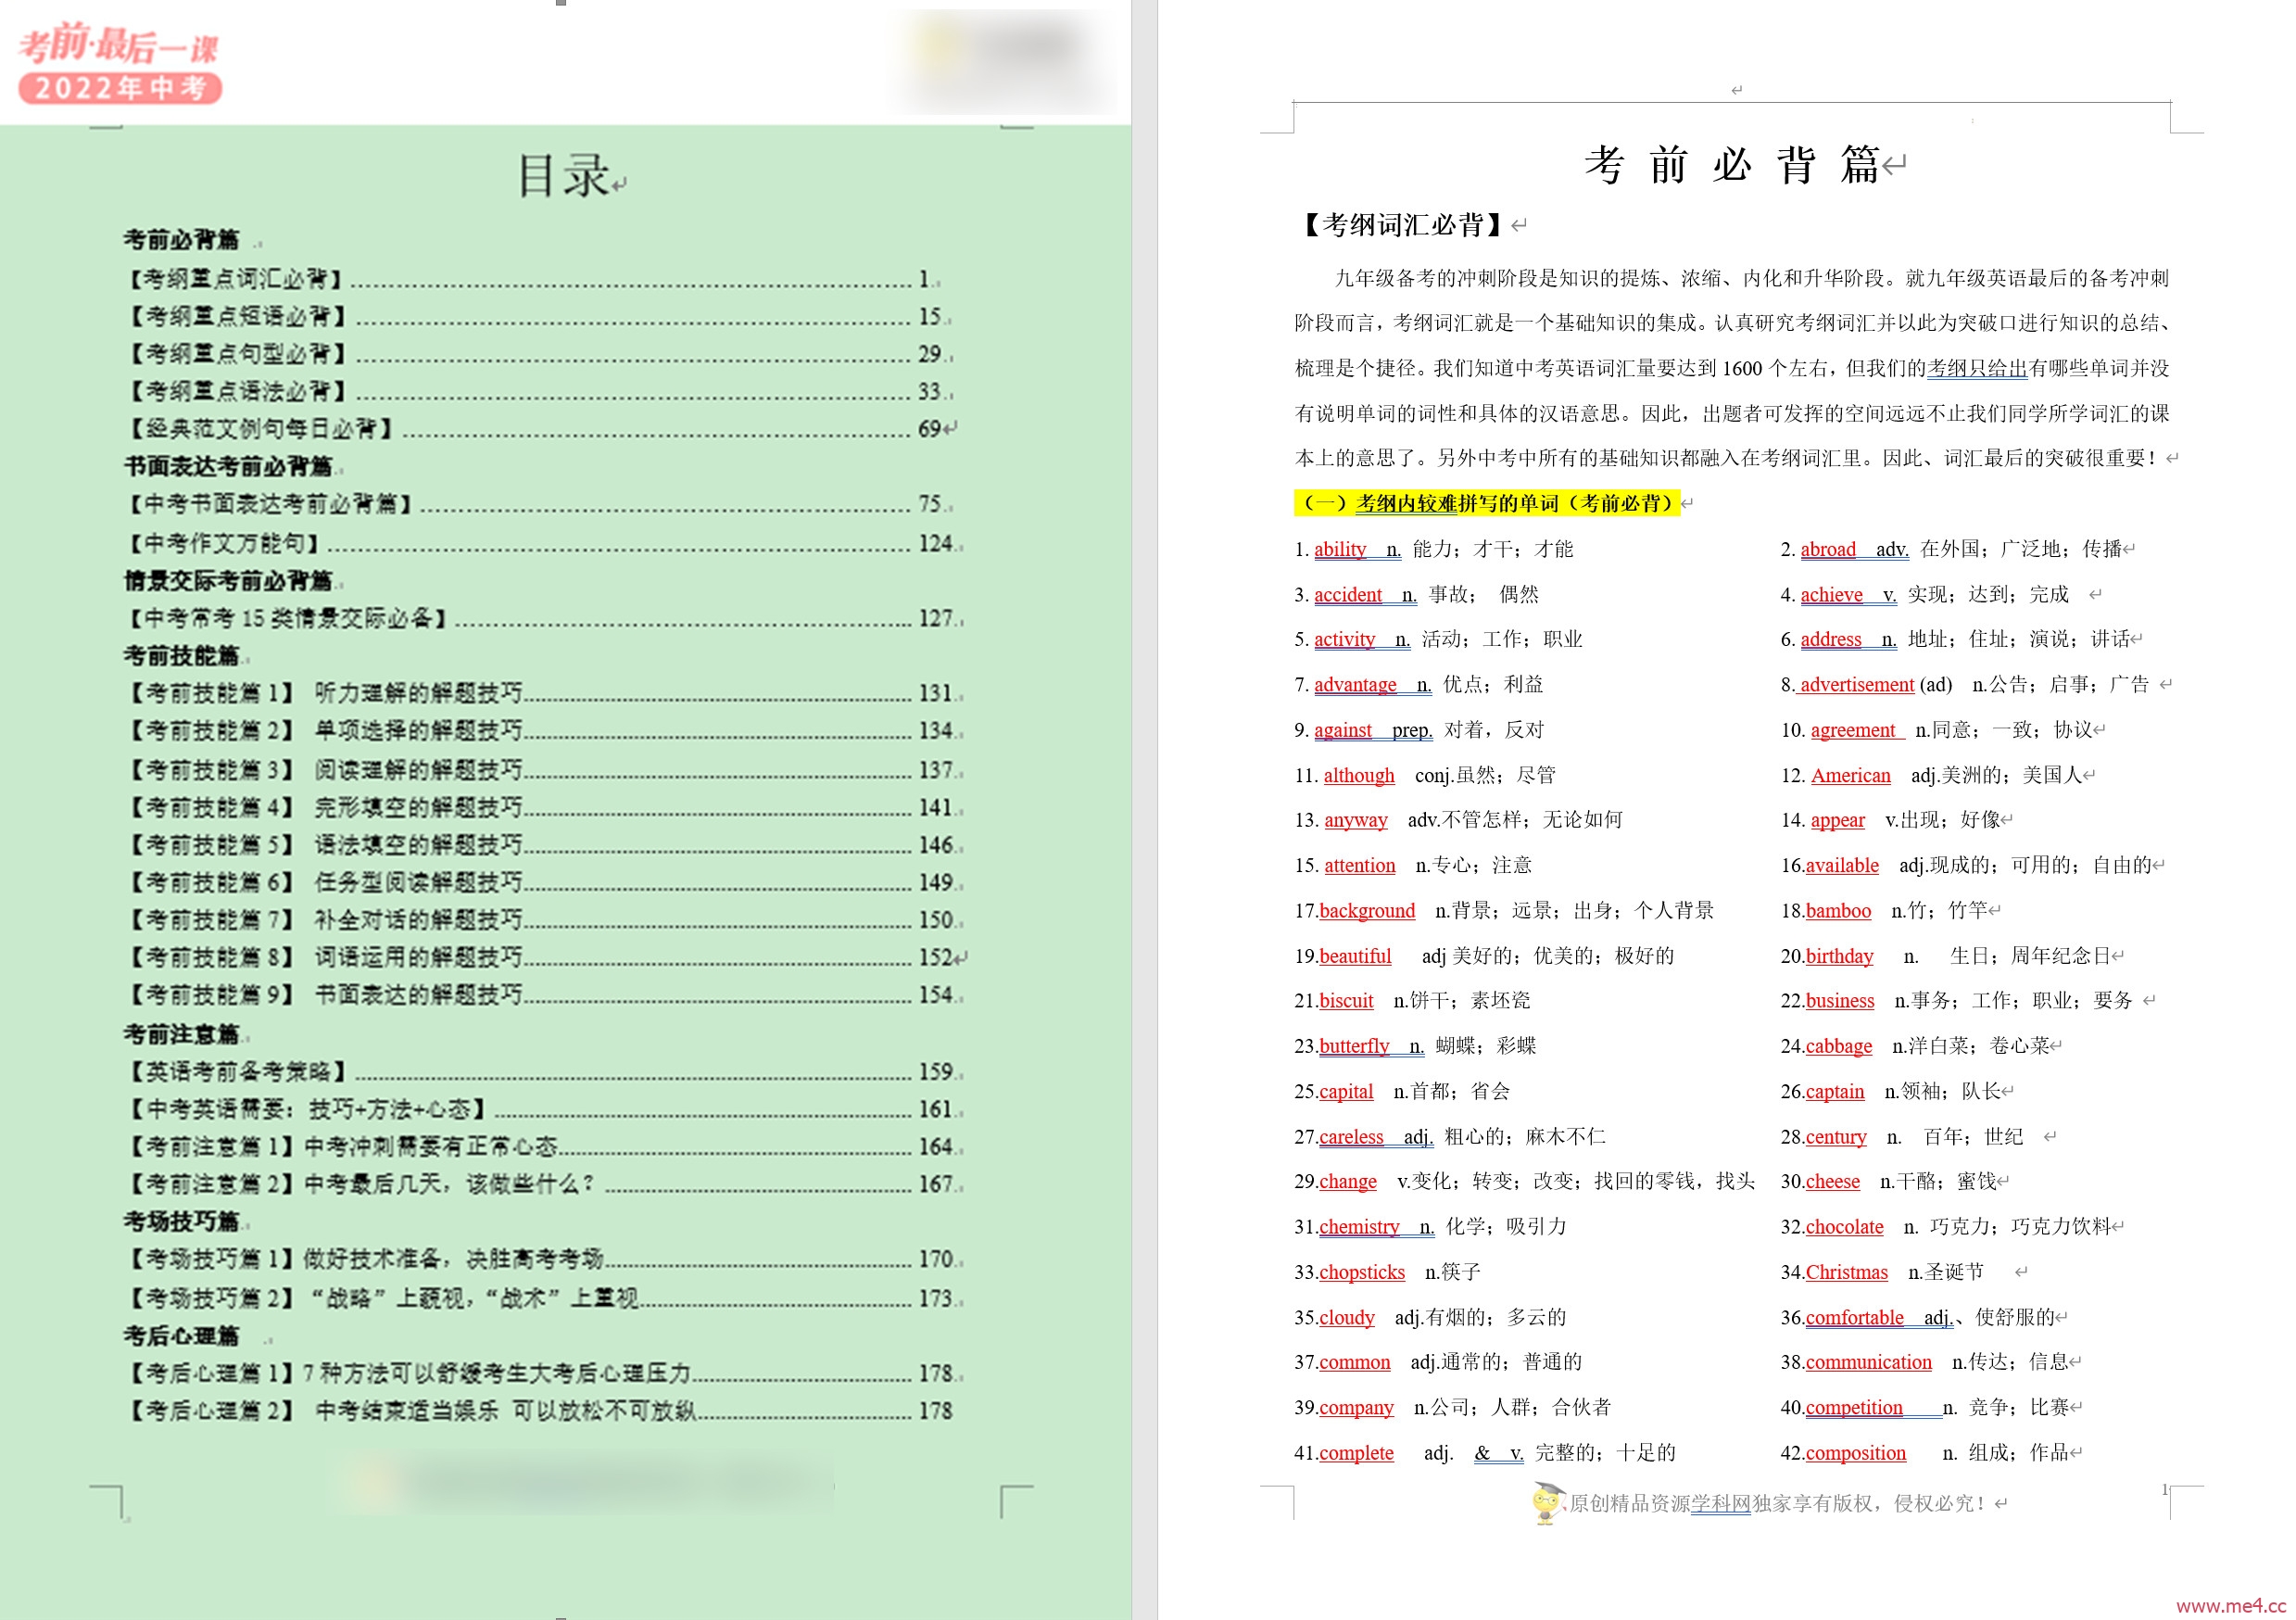The width and height of the screenshot is (2296, 1620).
Task: Open 【考场技巧篇1】做好技术准备 entry
Action: [541, 1259]
